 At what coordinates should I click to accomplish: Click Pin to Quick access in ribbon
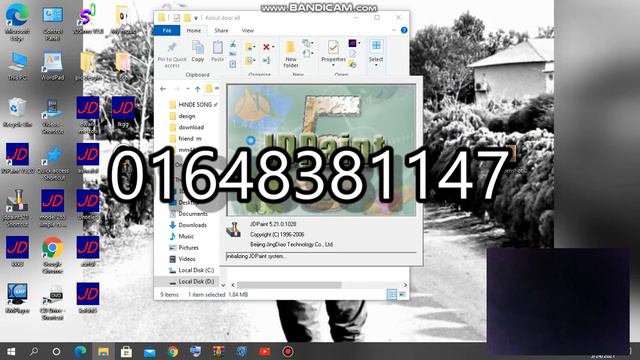pos(172,54)
